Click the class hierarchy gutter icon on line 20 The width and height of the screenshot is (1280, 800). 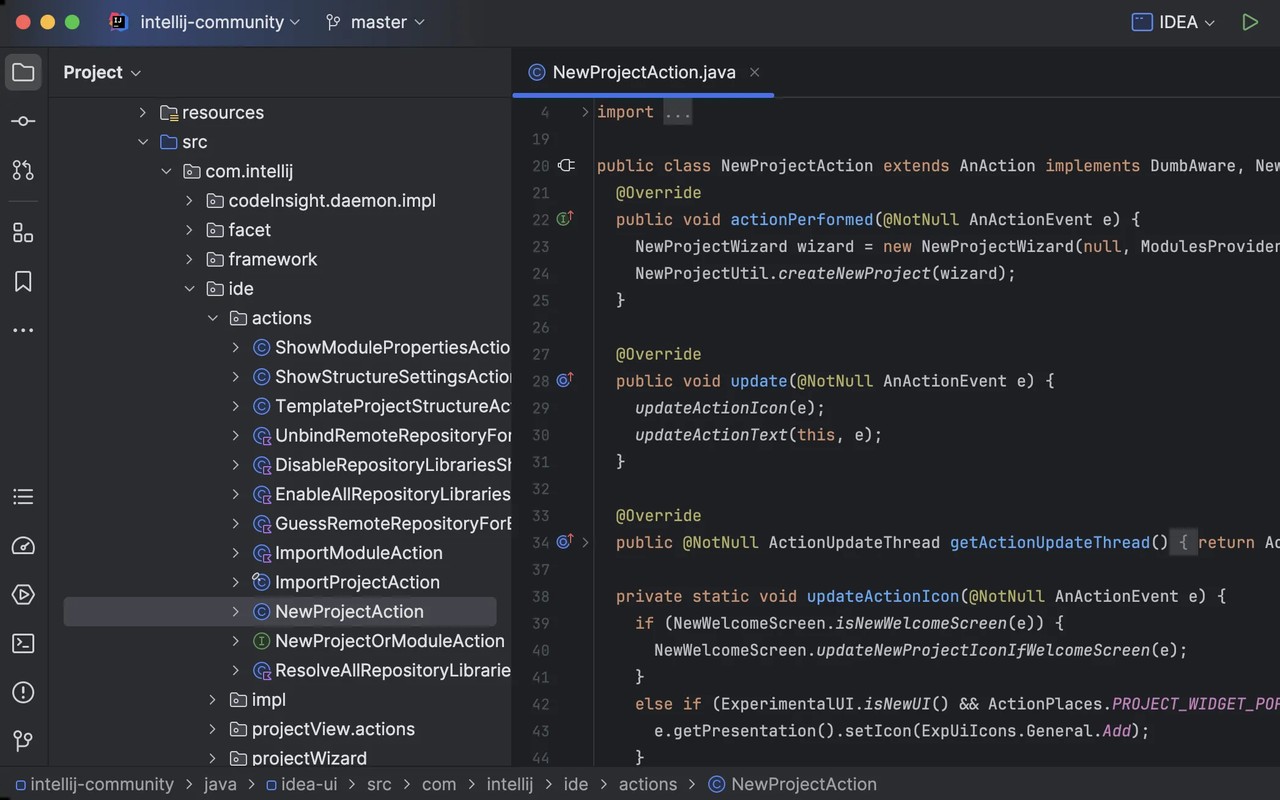click(566, 166)
